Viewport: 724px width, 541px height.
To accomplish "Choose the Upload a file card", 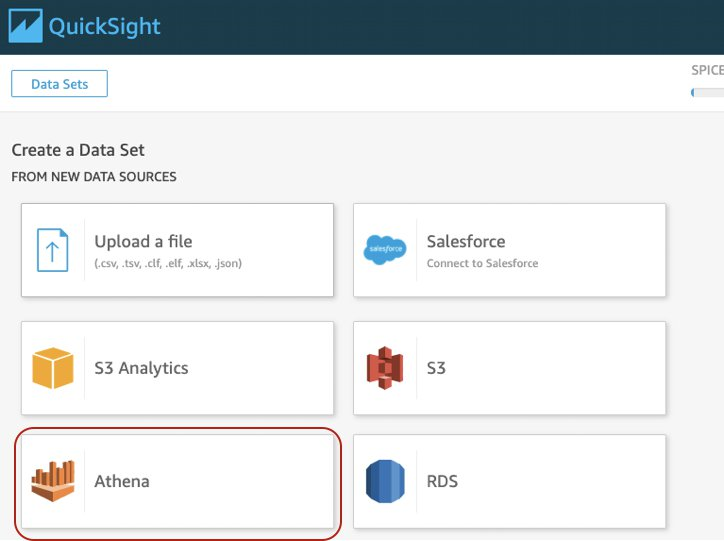I will pyautogui.click(x=177, y=250).
